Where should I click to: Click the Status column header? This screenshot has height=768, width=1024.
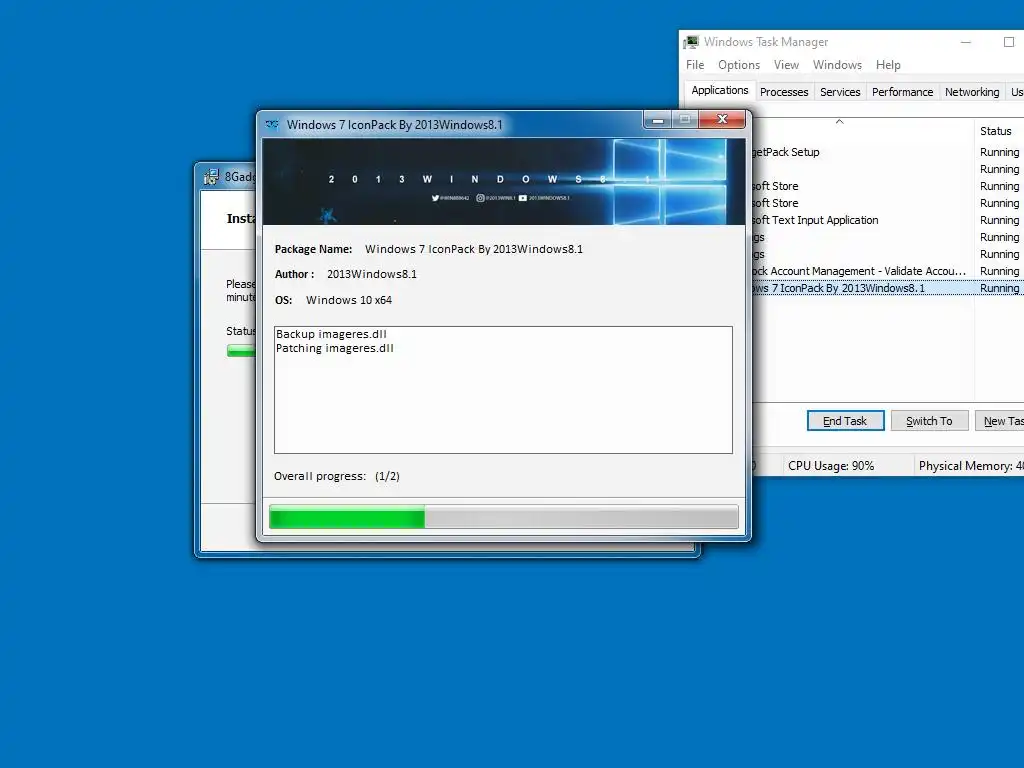tap(999, 131)
